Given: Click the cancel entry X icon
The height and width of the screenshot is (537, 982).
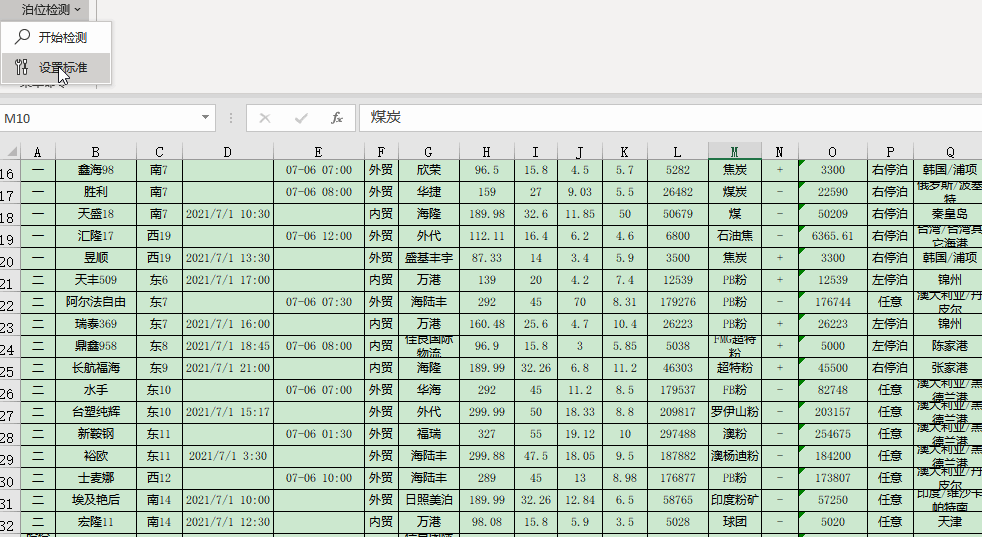Looking at the screenshot, I should (x=265, y=118).
